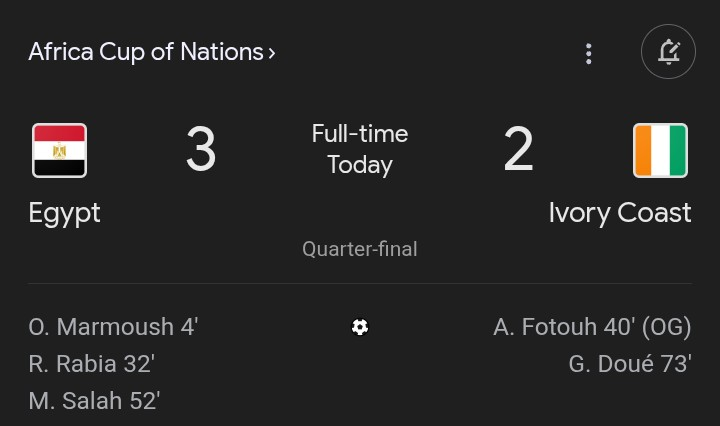Screen dimensions: 720x426
Task: Select the Egypt team name
Action: click(64, 213)
